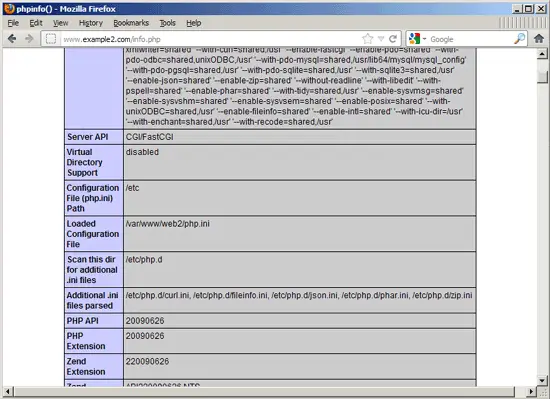This screenshot has width=550, height=399.
Task: Click the 'Virtual Directory Support' label
Action: point(94,162)
